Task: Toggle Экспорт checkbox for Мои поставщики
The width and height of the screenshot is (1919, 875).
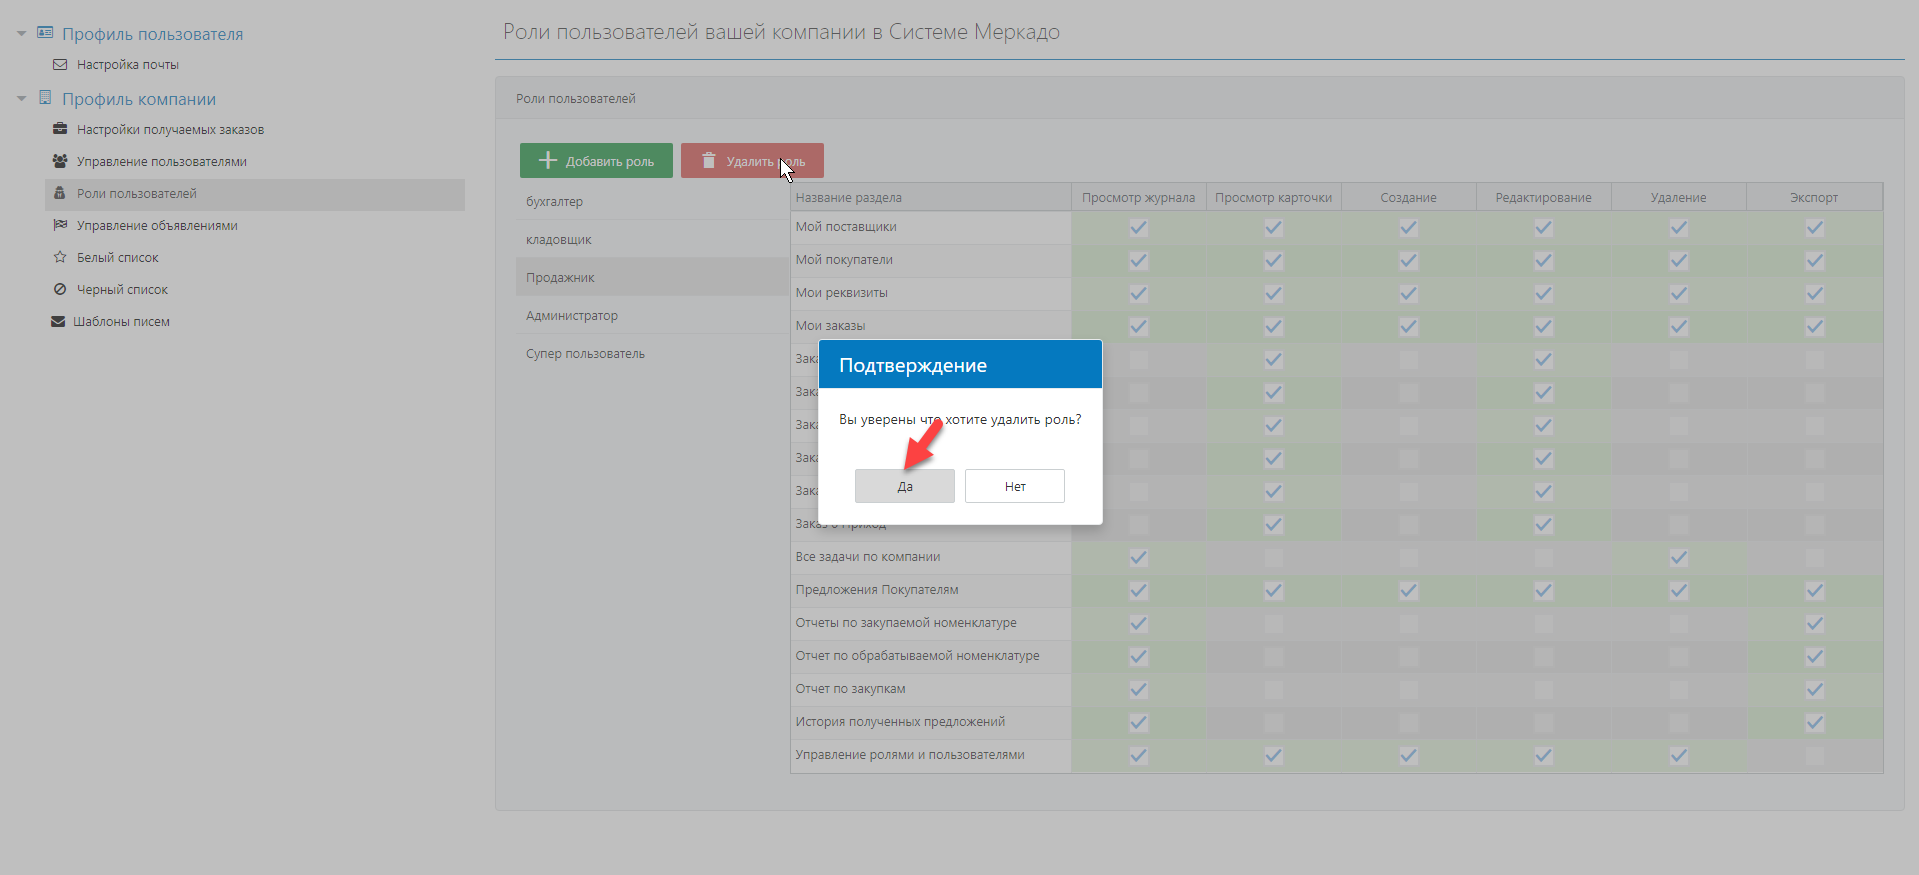Action: pyautogui.click(x=1814, y=228)
